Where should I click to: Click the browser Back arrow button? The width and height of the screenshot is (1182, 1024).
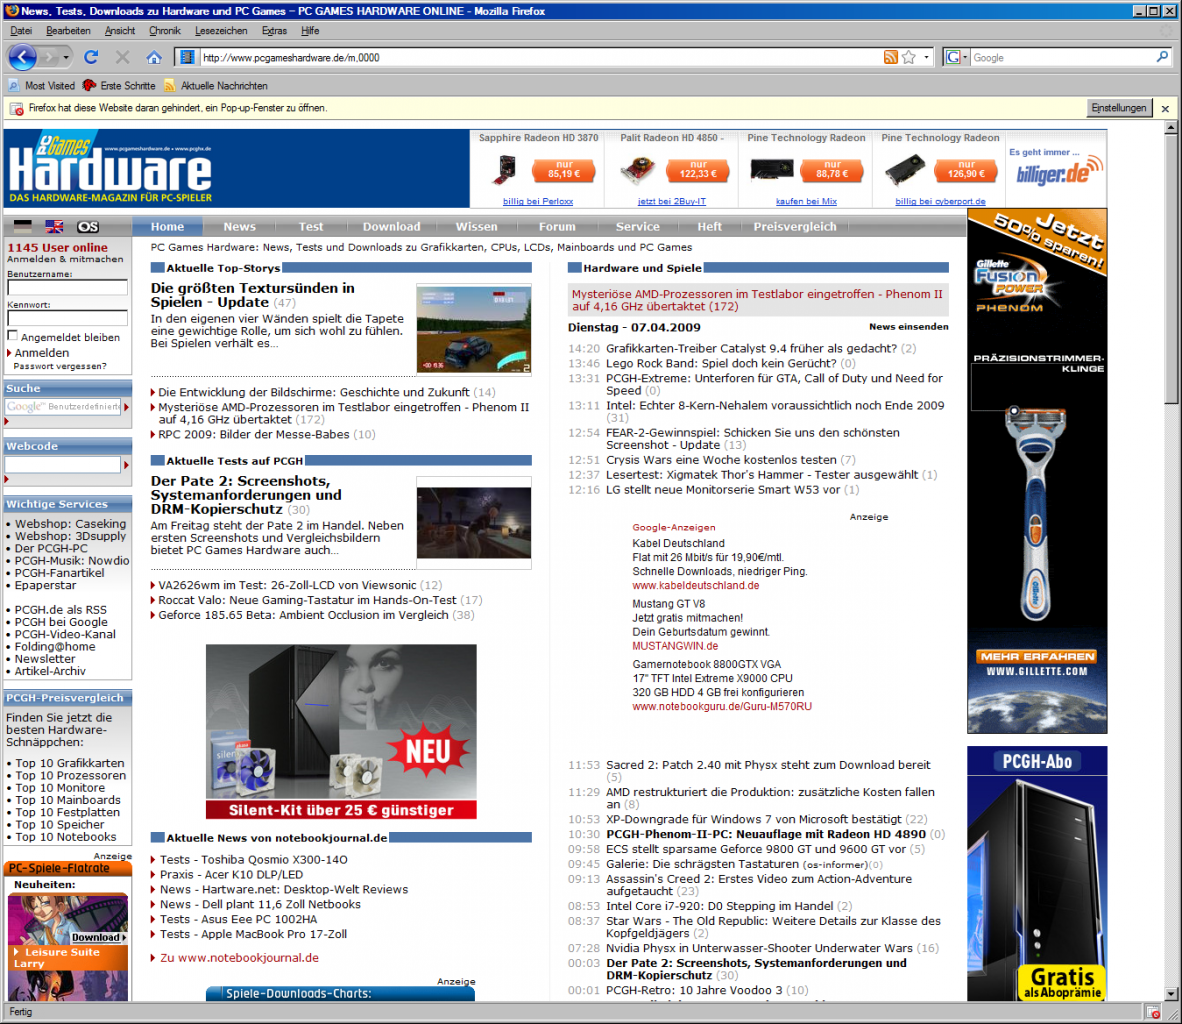click(22, 57)
